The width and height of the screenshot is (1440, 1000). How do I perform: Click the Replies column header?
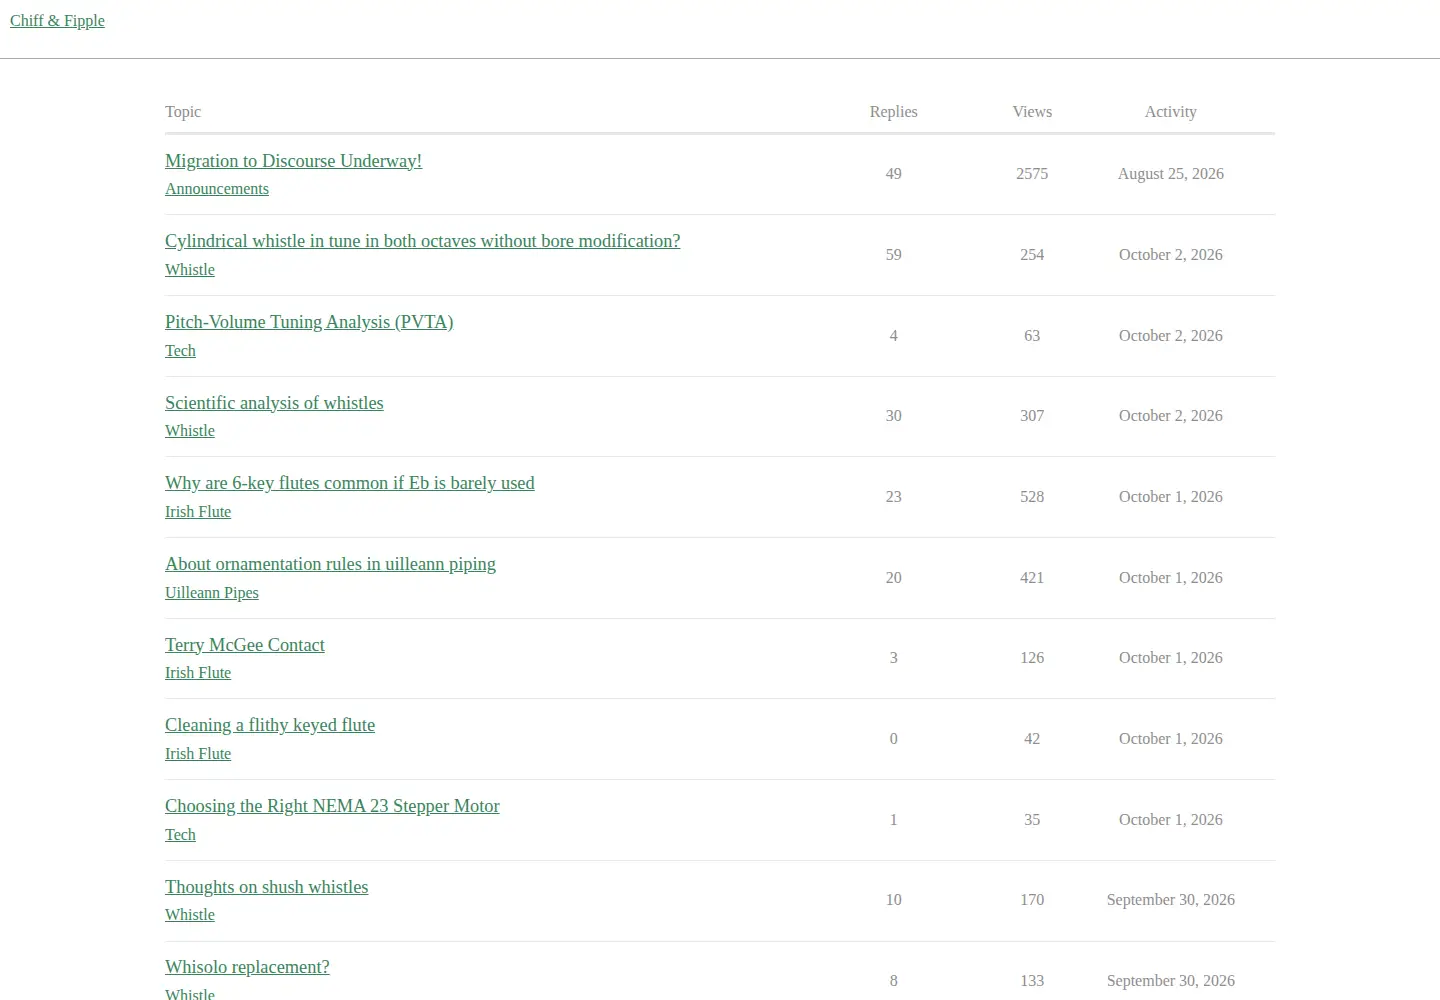coord(894,112)
